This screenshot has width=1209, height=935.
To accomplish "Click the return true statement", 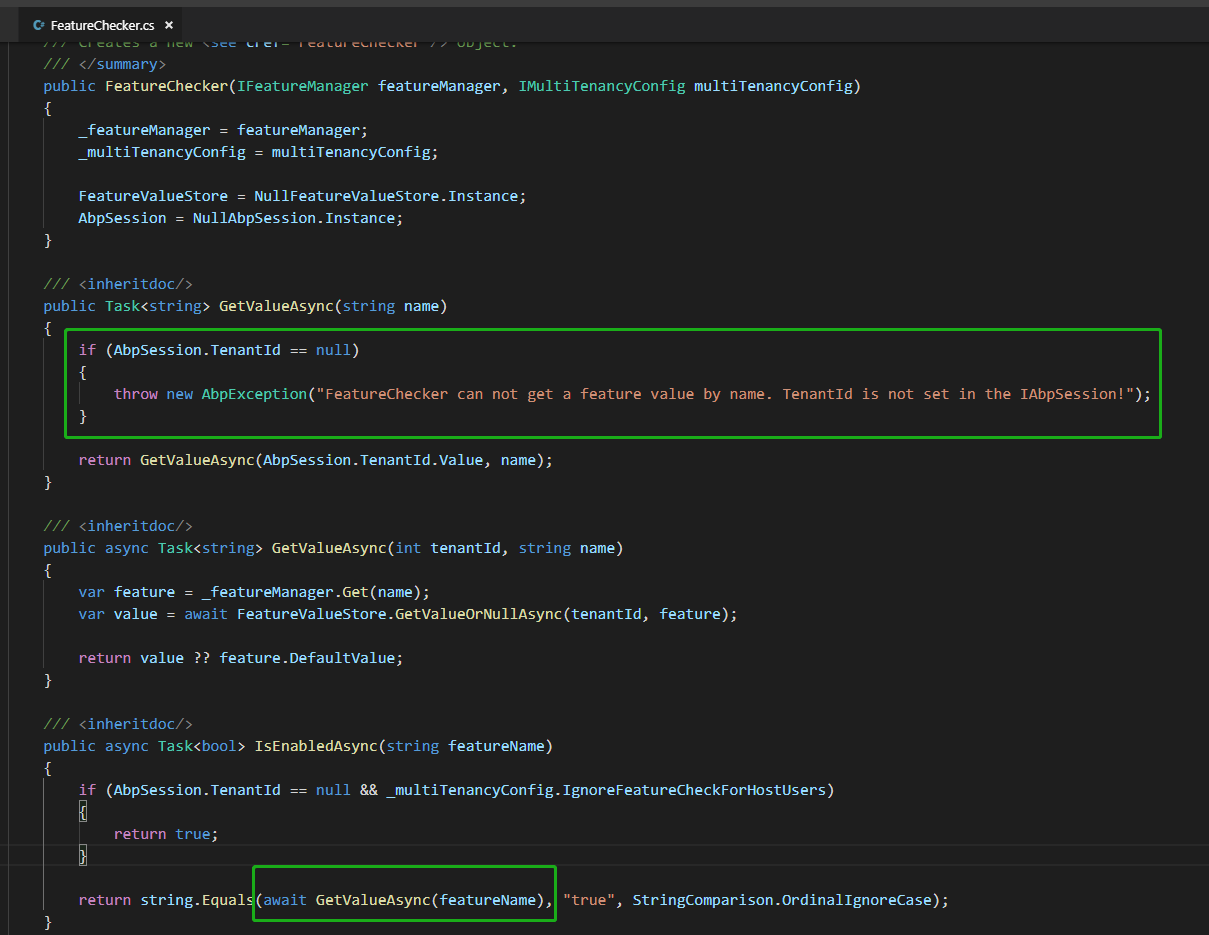I will [x=165, y=833].
